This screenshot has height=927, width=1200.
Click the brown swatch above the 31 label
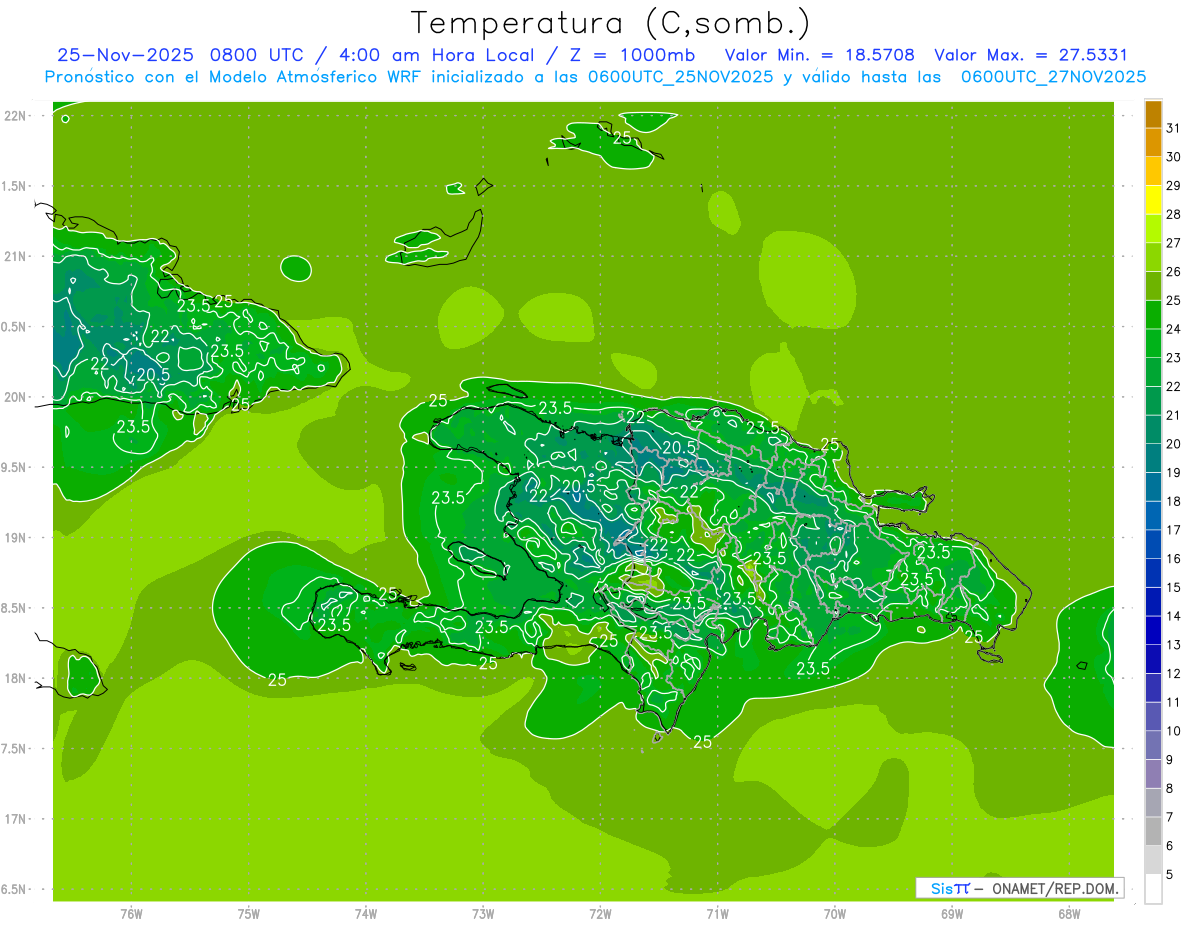tap(1153, 114)
